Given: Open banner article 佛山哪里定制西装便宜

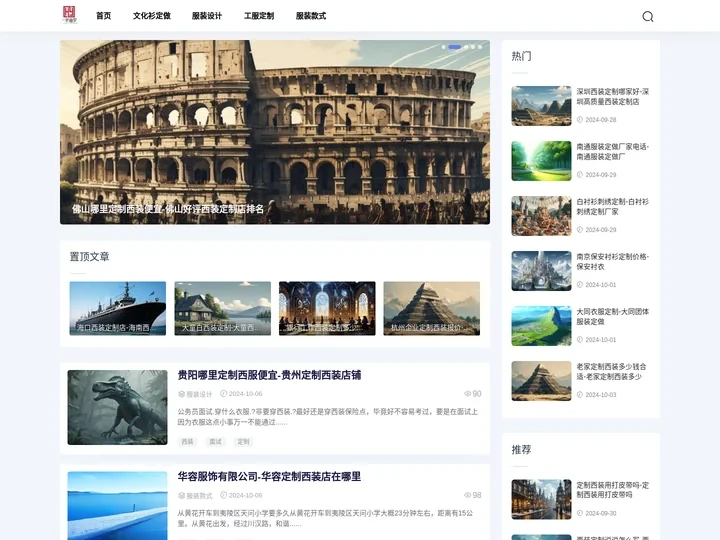Looking at the screenshot, I should click(168, 209).
